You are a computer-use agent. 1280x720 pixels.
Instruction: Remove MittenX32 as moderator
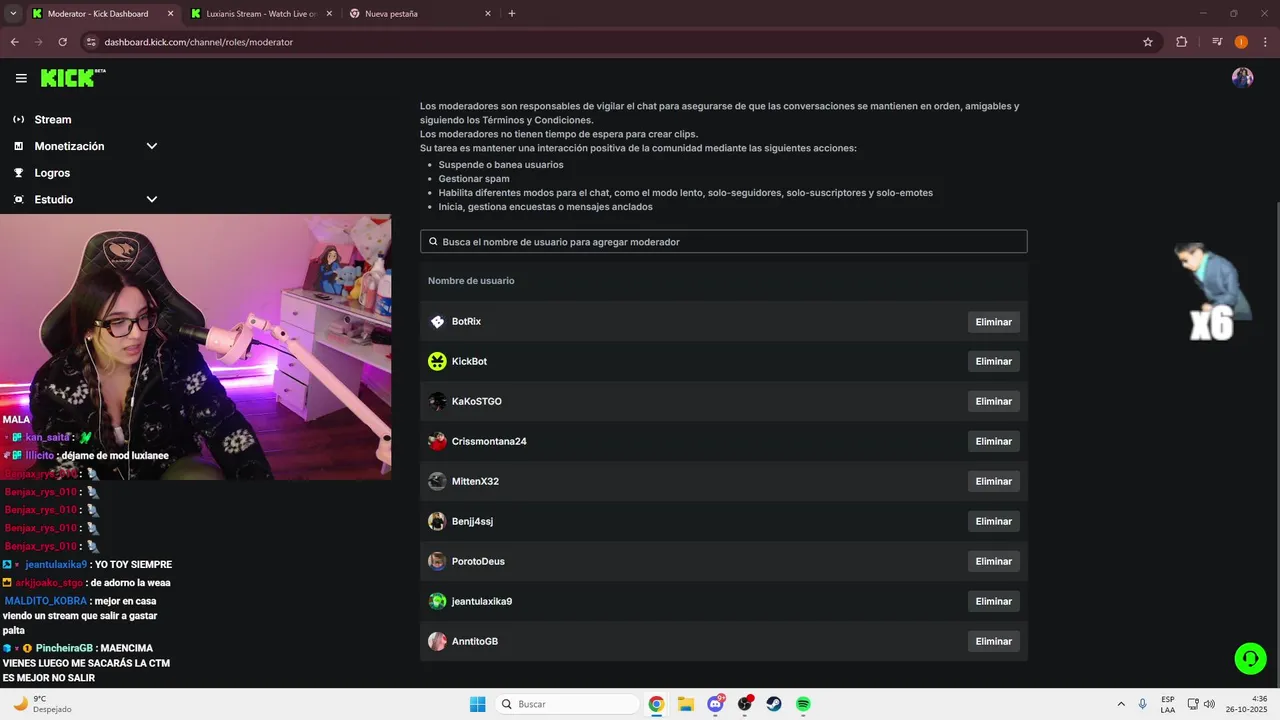[993, 481]
